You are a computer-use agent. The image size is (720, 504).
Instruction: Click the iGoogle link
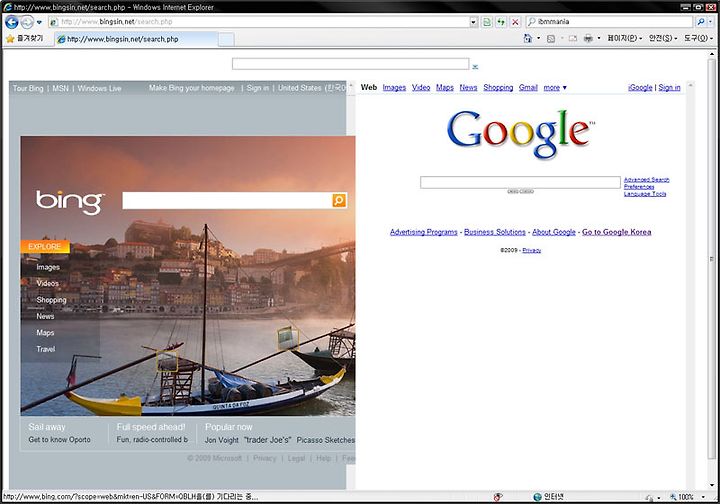(x=640, y=88)
